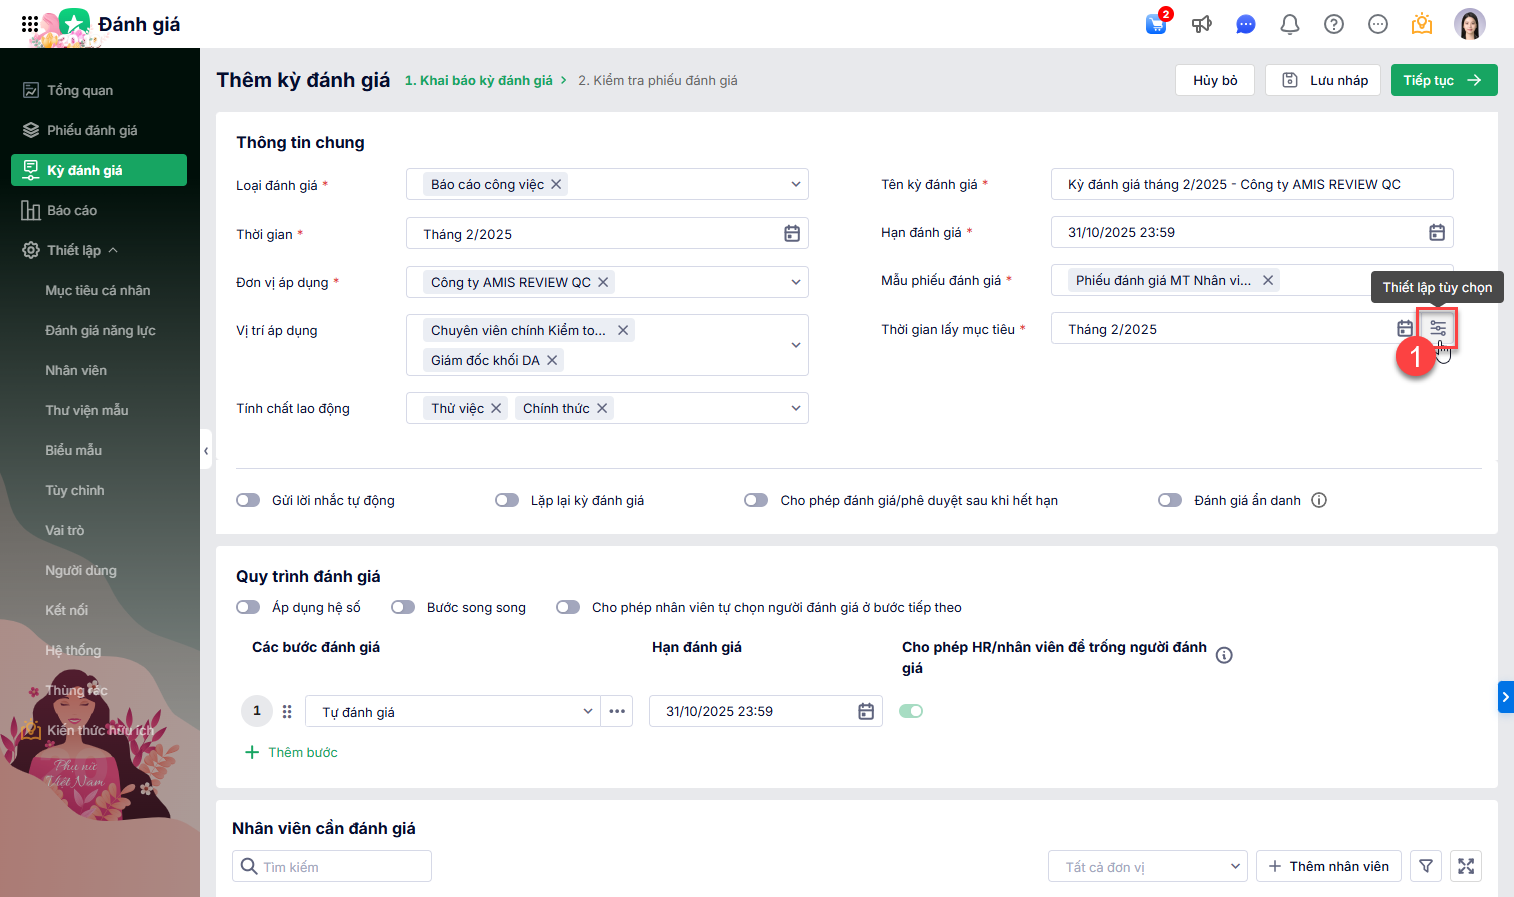The image size is (1514, 897).
Task: Open the Báo cáo sidebar item
Action: [72, 210]
